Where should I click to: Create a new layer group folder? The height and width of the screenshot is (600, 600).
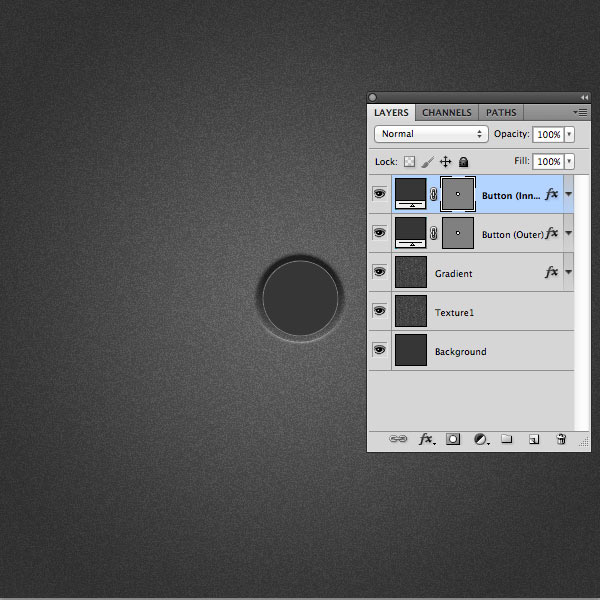[x=507, y=439]
